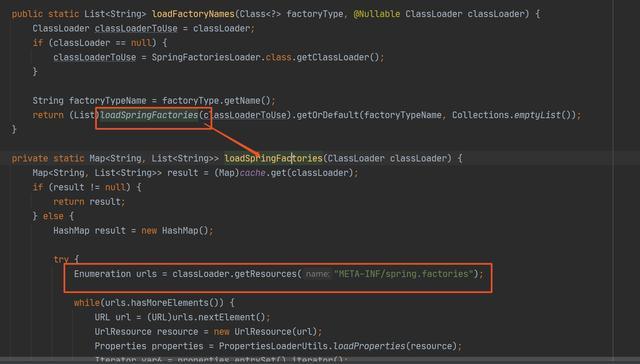Click SpringFactoriesLoader class reference

coord(206,57)
